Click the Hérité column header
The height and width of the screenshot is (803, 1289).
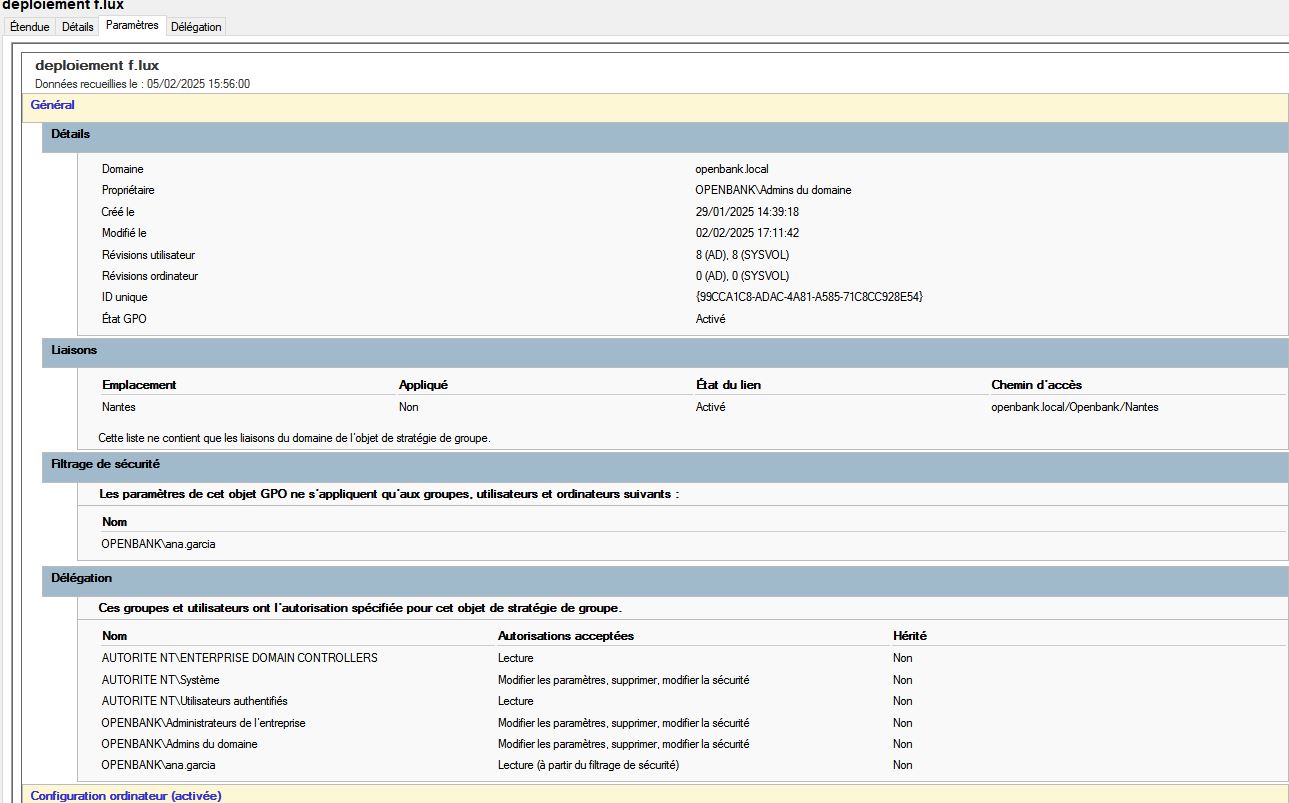pyautogui.click(x=910, y=636)
